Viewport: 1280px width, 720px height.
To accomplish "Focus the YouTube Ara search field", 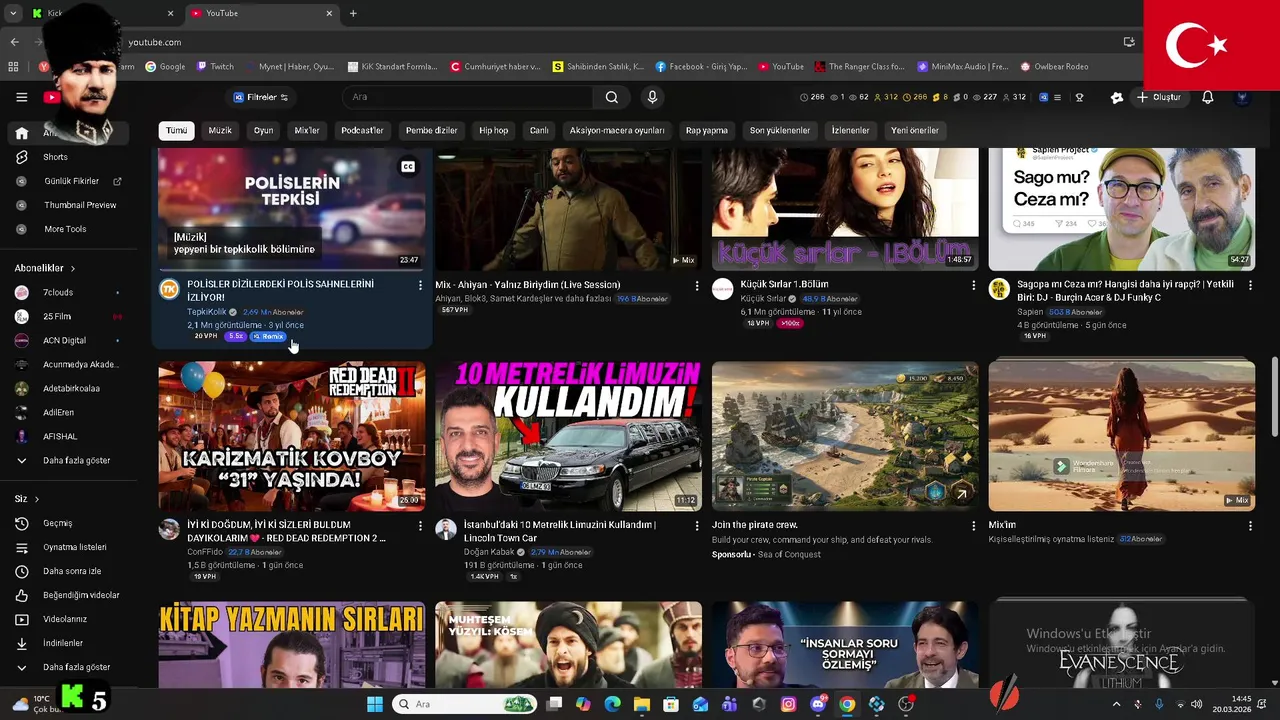I will point(467,97).
